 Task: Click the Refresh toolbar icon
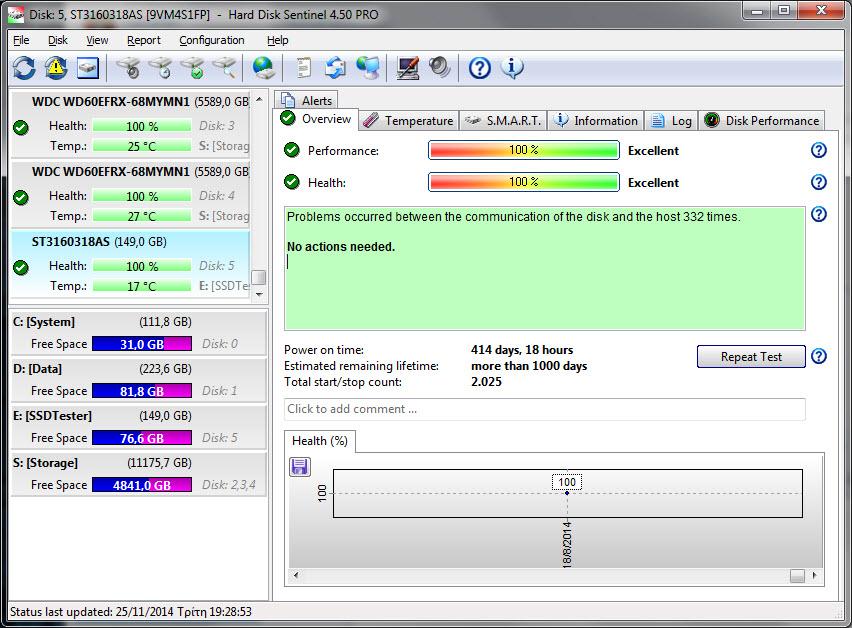click(x=24, y=68)
